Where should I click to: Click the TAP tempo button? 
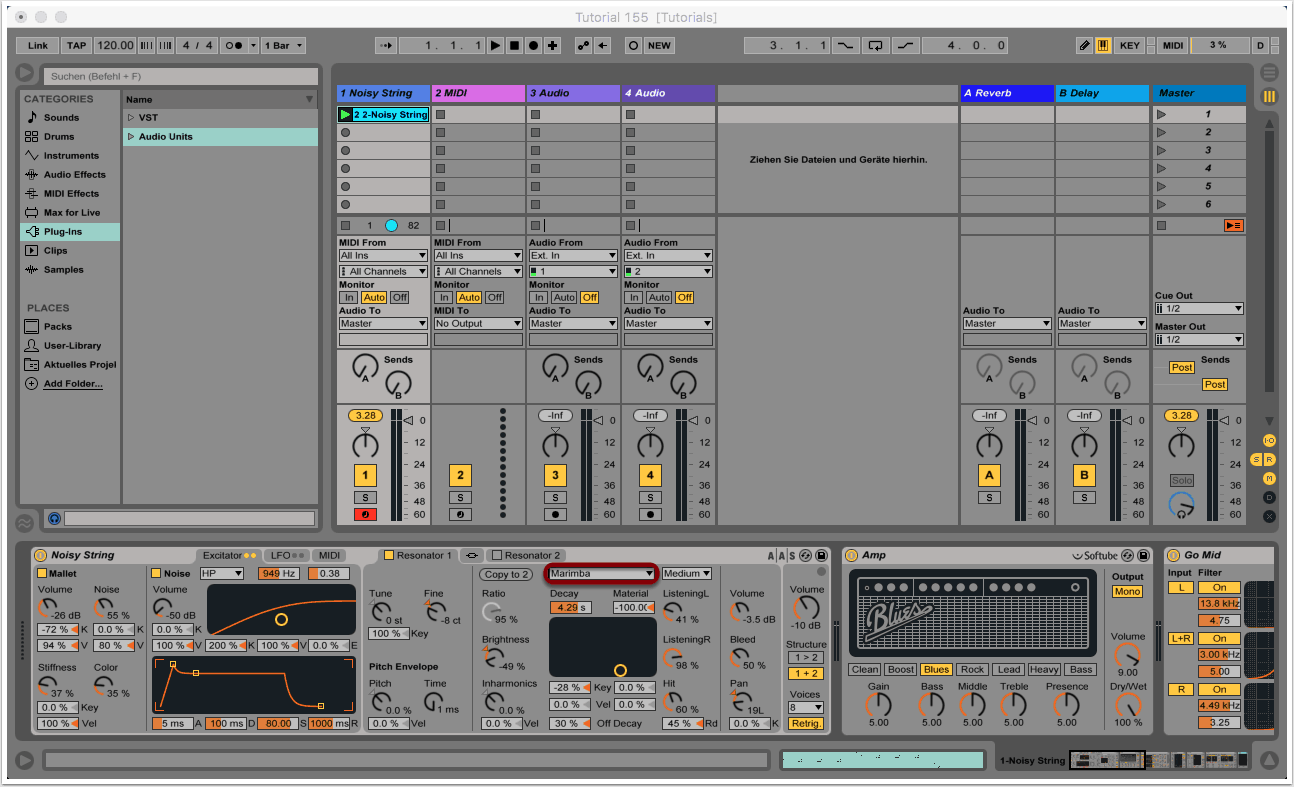(x=77, y=46)
